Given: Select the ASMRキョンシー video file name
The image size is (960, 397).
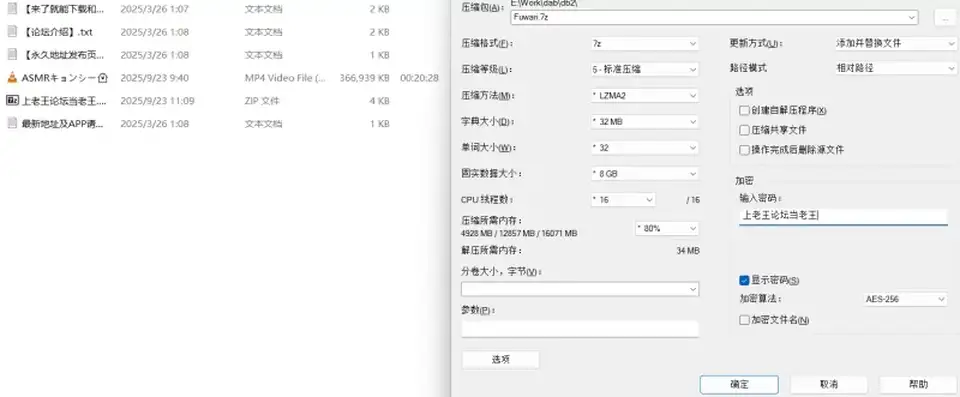Looking at the screenshot, I should click(x=64, y=78).
